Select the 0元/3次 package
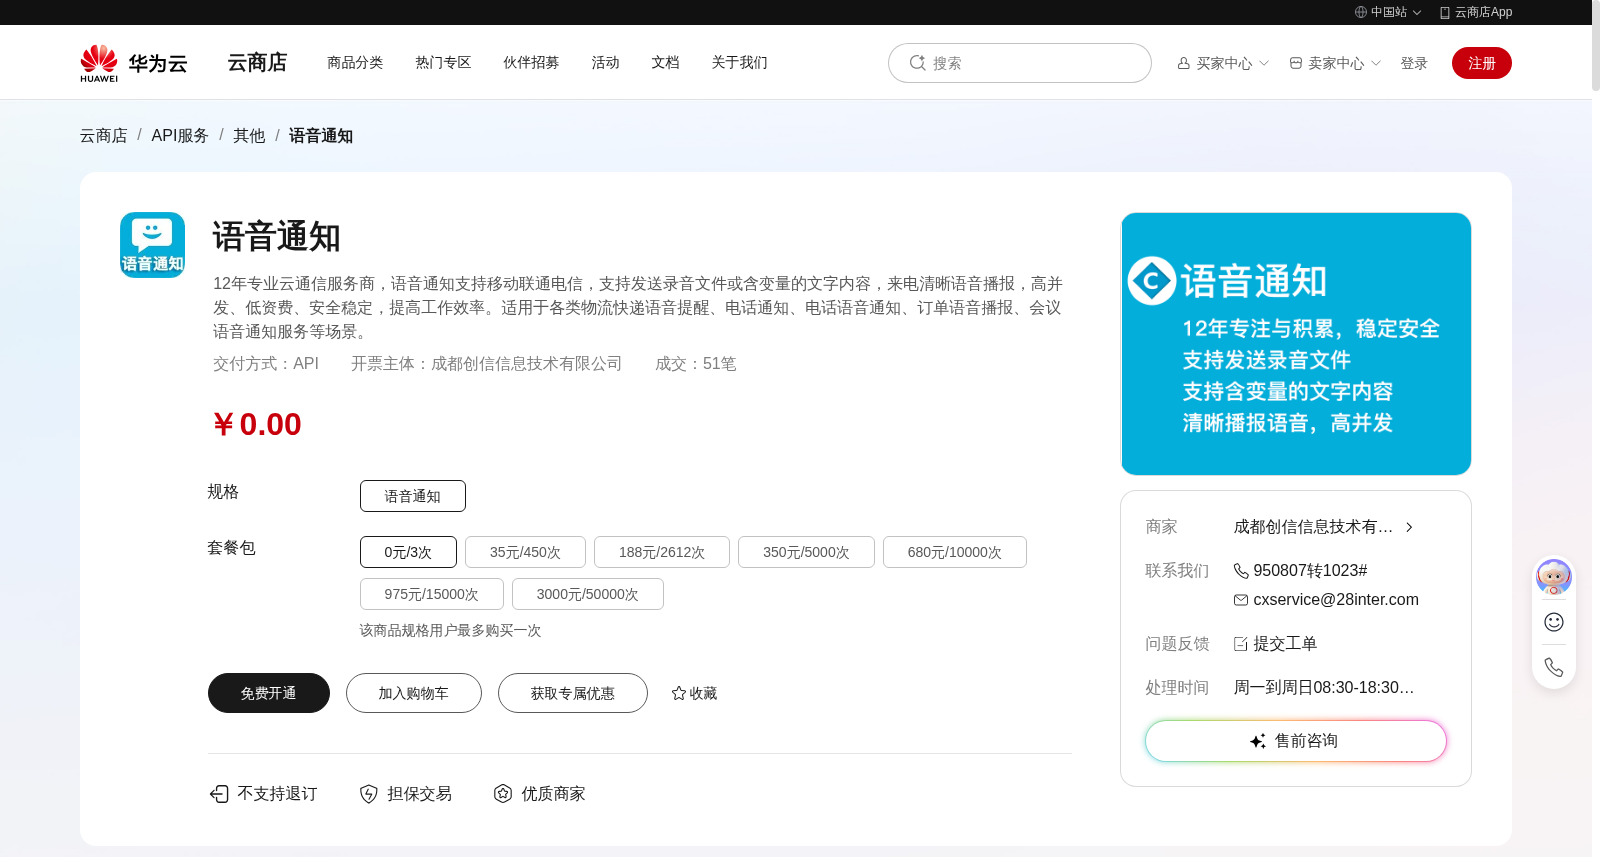Image resolution: width=1600 pixels, height=857 pixels. pos(408,552)
